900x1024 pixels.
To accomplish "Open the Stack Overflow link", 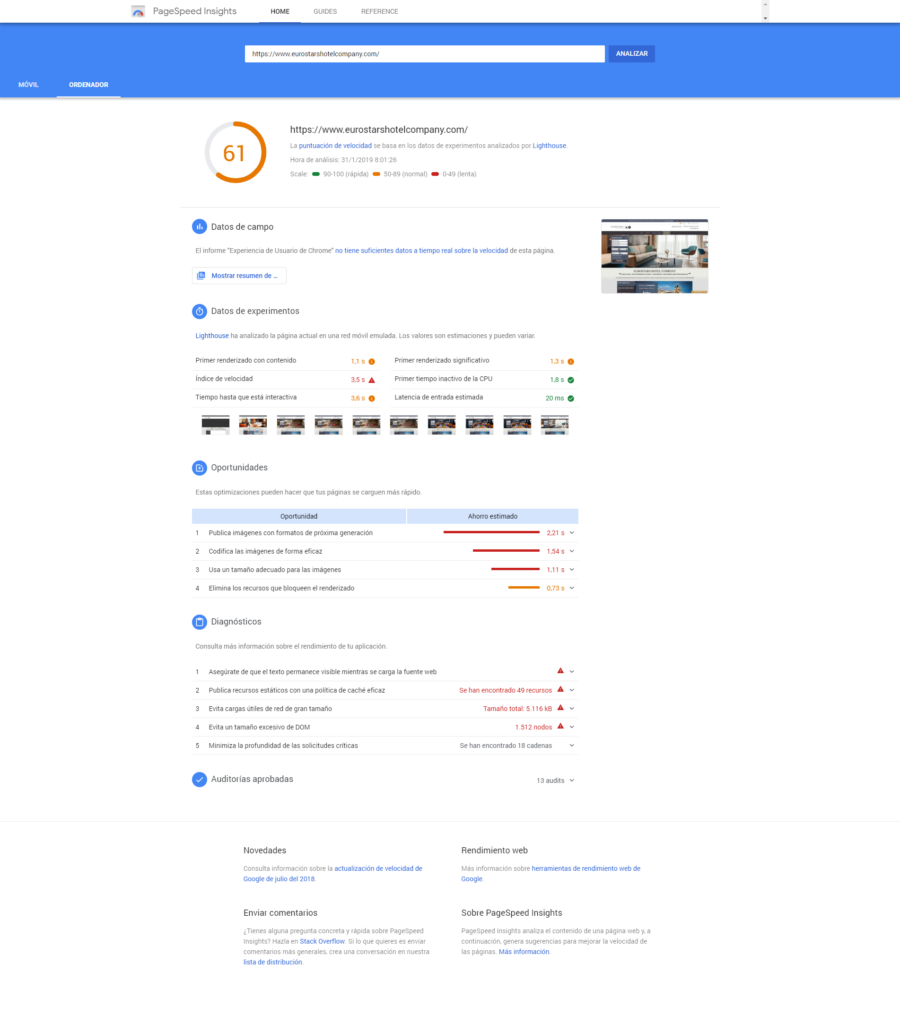I will click(321, 942).
